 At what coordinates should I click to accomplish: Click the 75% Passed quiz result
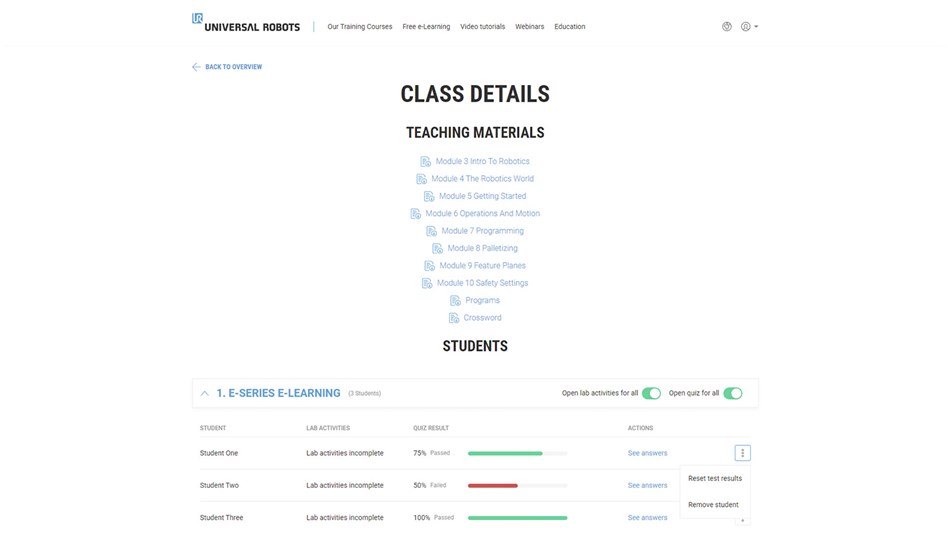(431, 453)
